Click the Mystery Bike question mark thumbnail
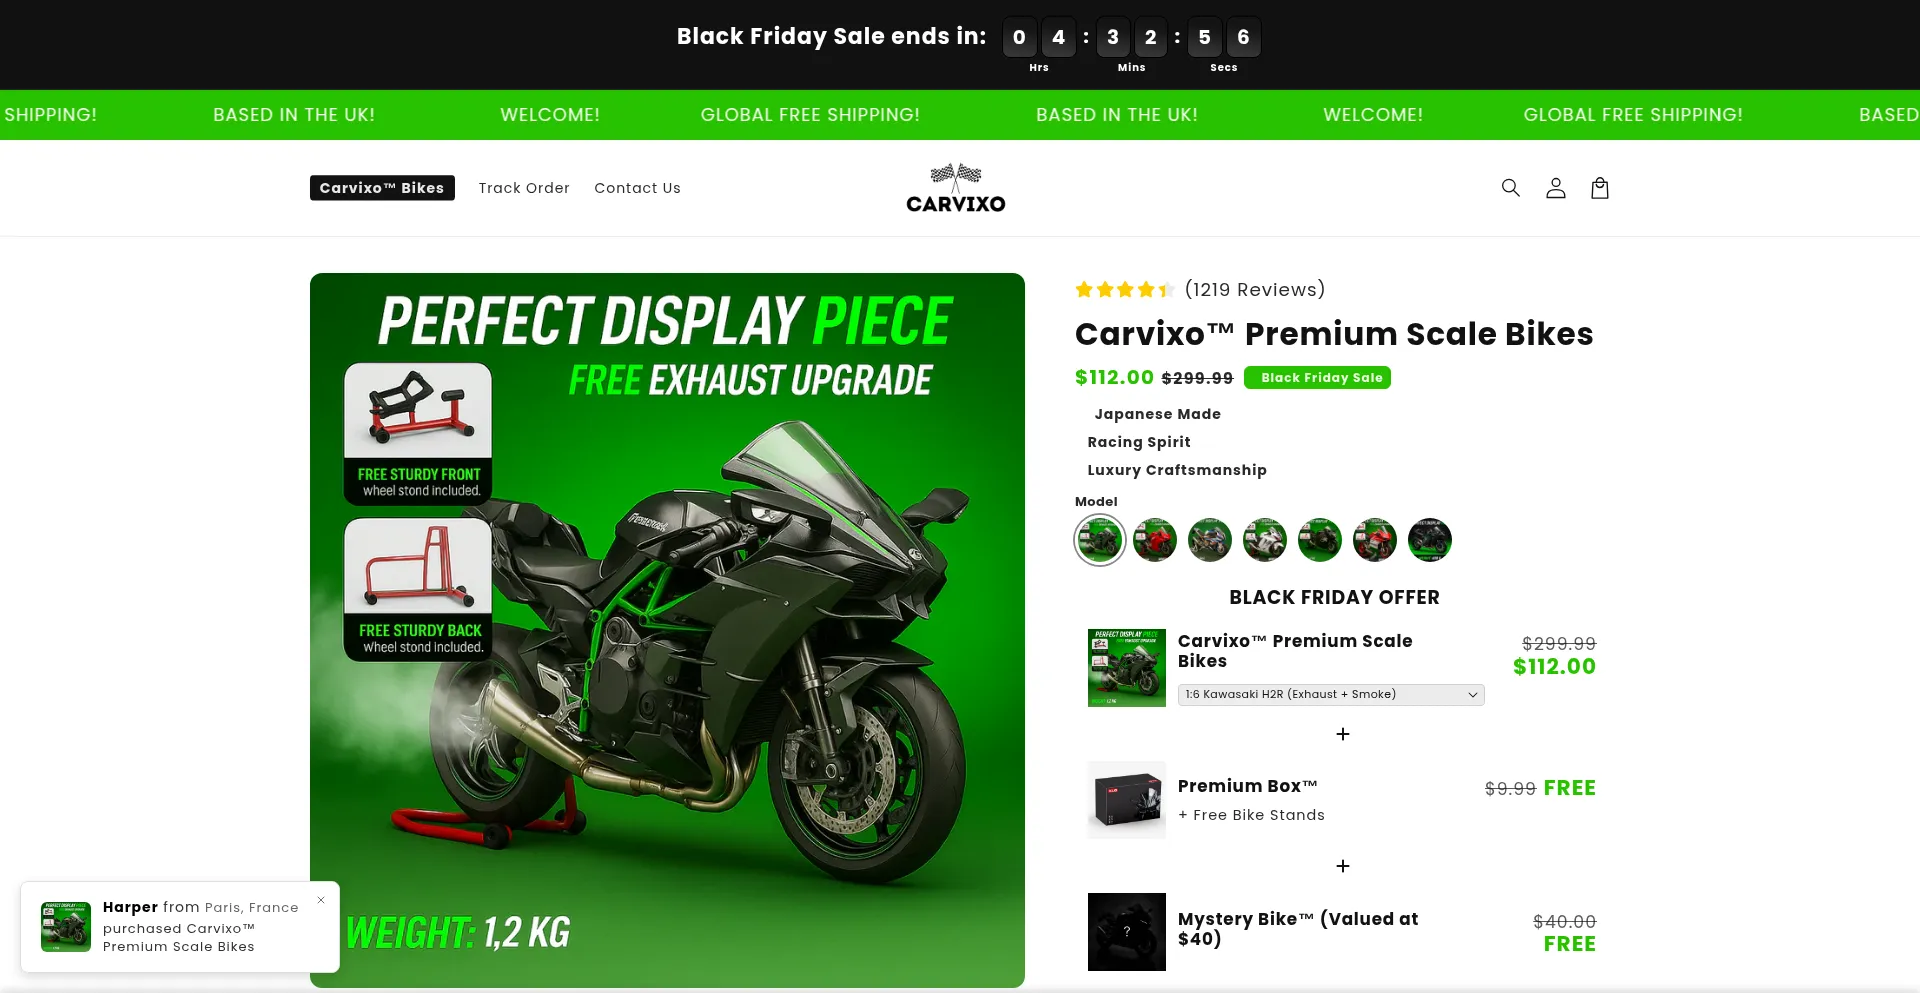Image resolution: width=1920 pixels, height=993 pixels. (1127, 932)
